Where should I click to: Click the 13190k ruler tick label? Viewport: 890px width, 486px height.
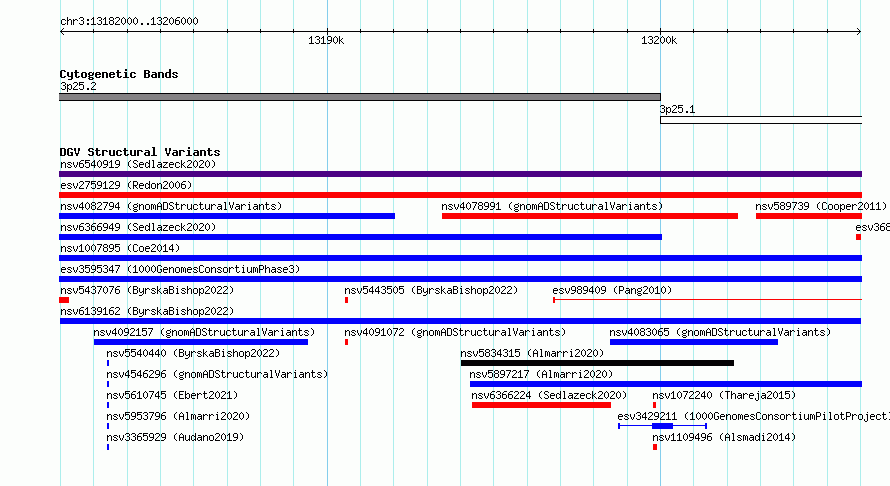coord(326,40)
